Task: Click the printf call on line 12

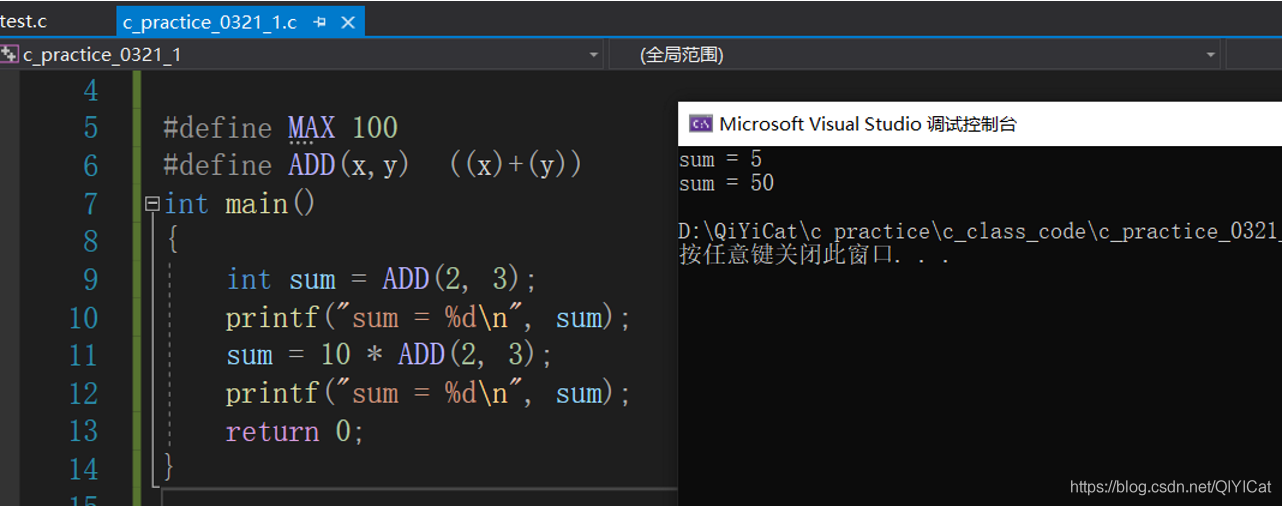Action: pyautogui.click(x=428, y=393)
